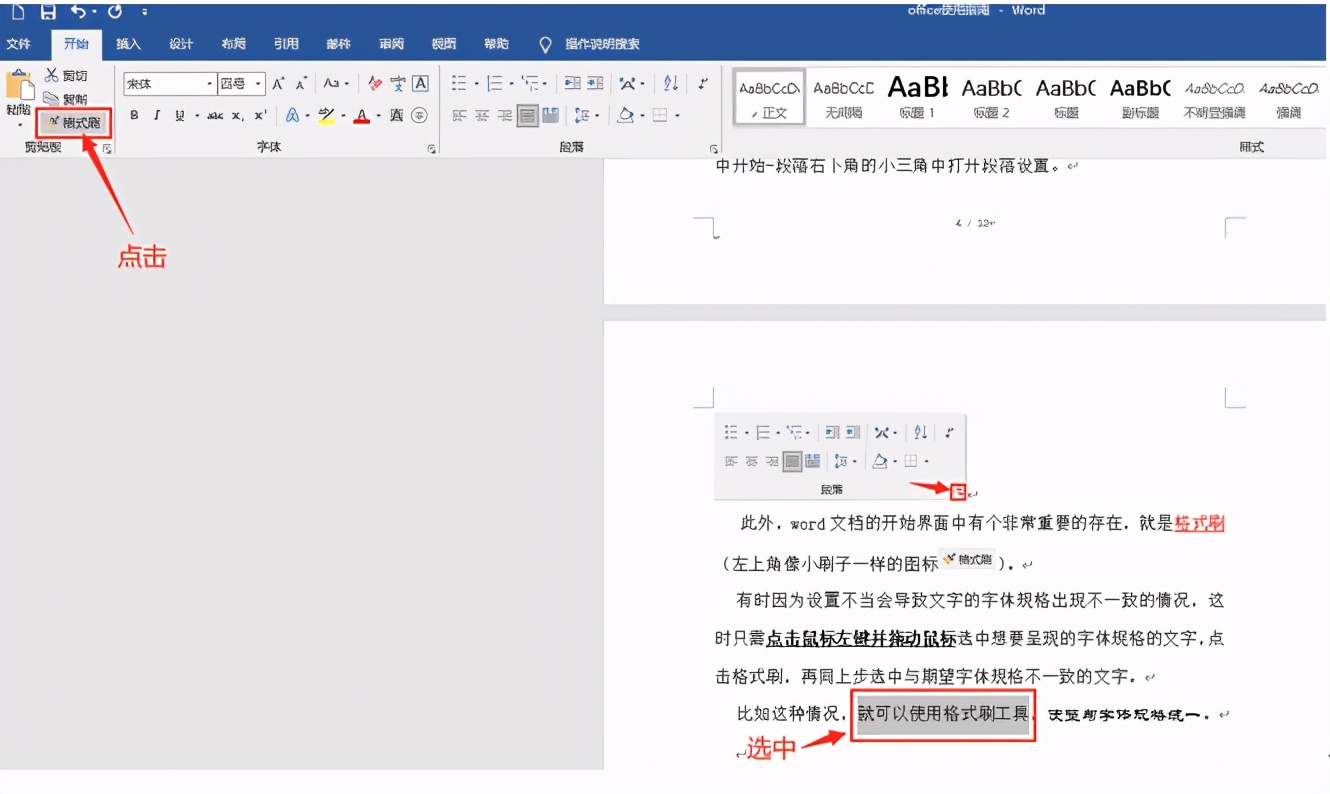
Task: Toggle italic formatting
Action: pyautogui.click(x=156, y=117)
